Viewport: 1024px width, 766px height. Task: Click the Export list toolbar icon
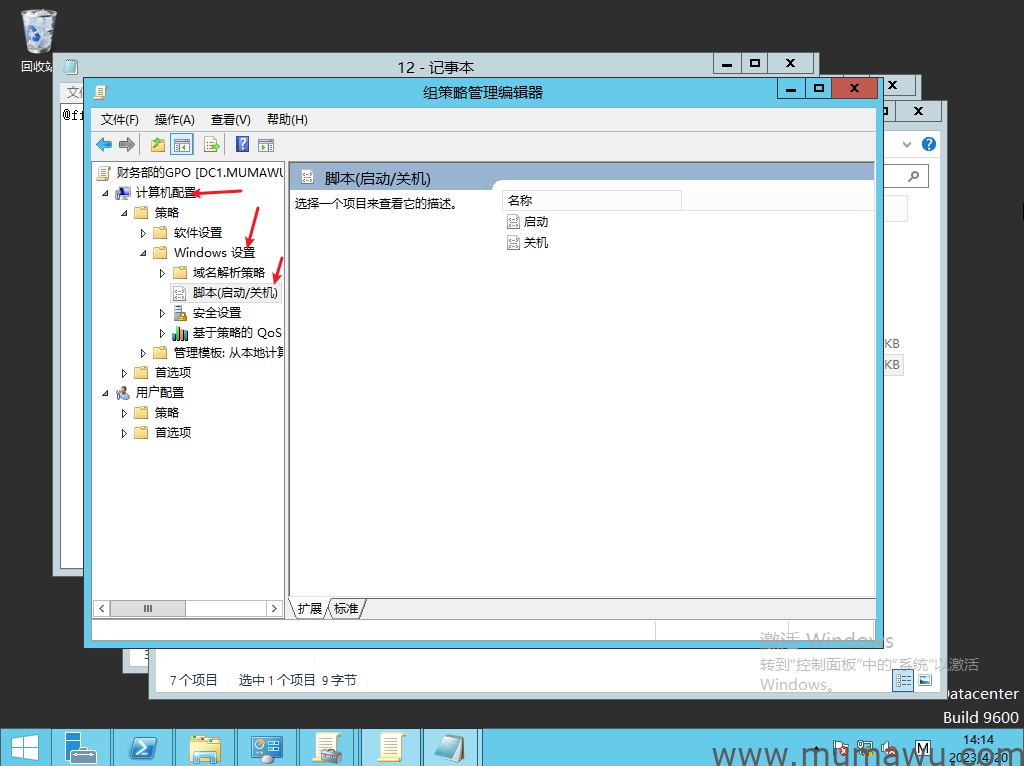coord(212,144)
